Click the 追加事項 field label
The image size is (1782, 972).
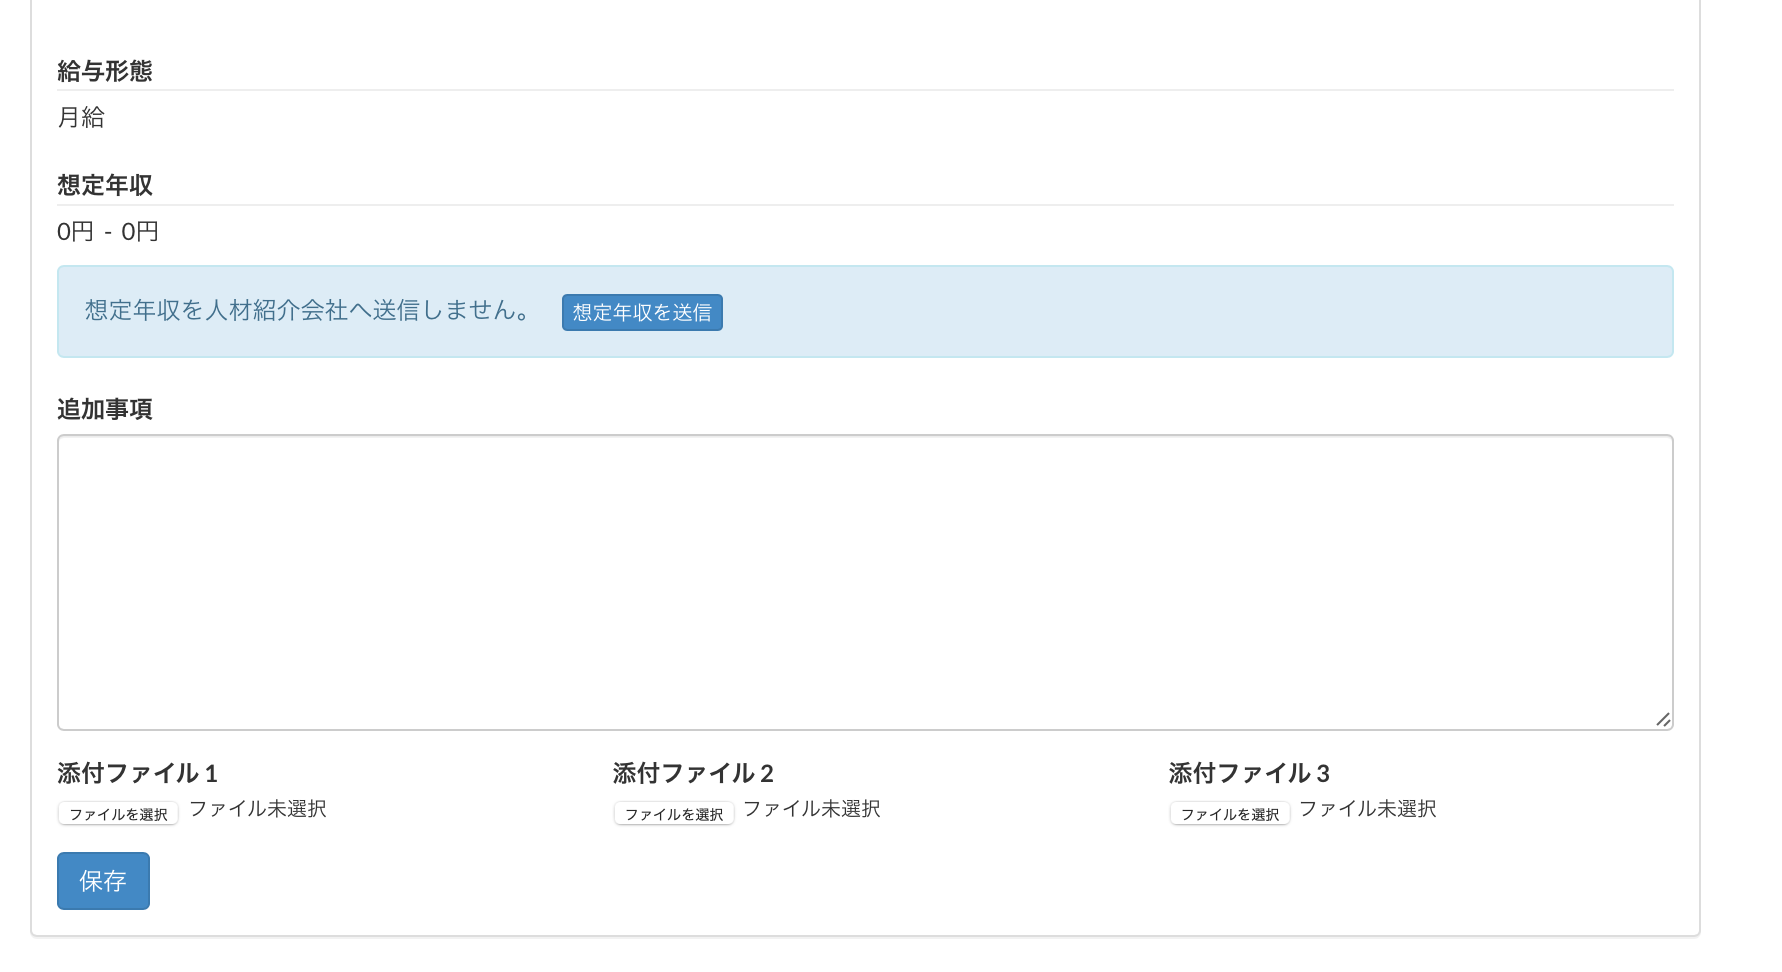[105, 409]
